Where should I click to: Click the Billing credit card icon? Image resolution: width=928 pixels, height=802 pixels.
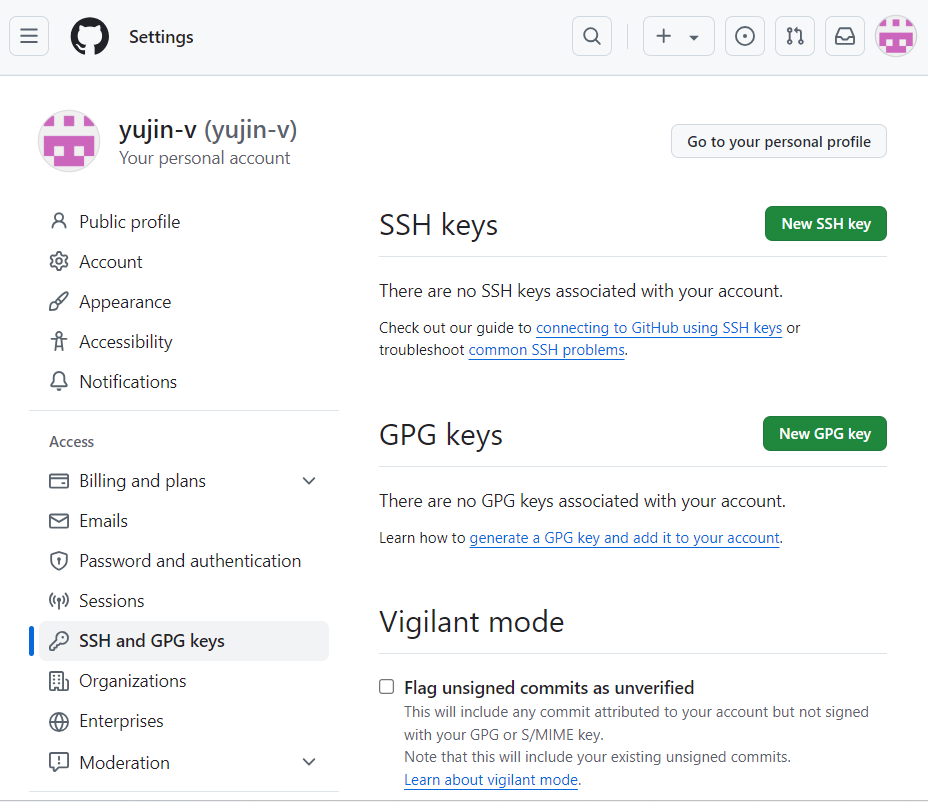point(59,481)
